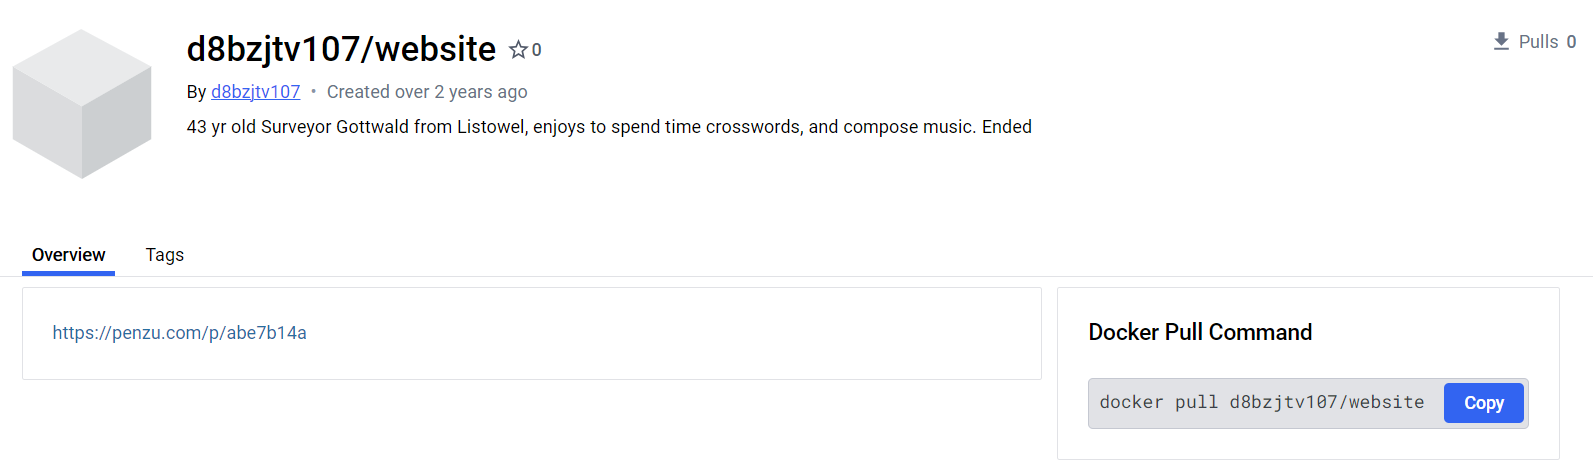The height and width of the screenshot is (474, 1593).
Task: Click the star count number
Action: [x=537, y=50]
